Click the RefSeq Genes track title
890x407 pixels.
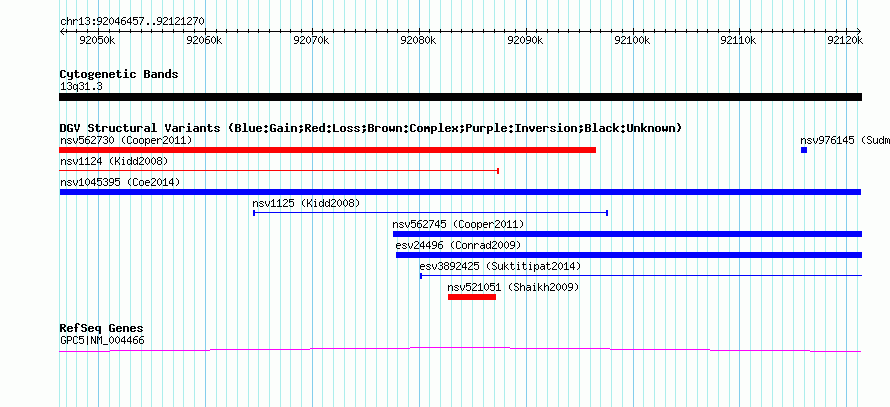(102, 328)
